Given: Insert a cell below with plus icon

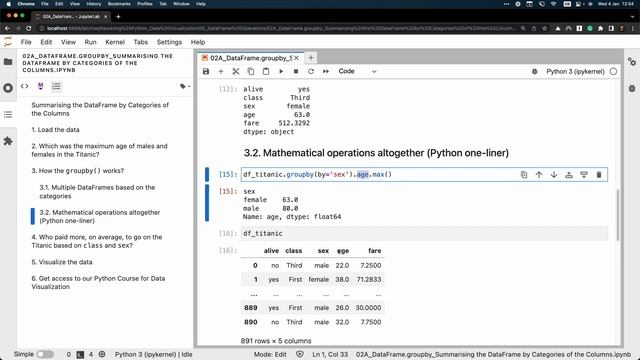Looking at the screenshot, I should [221, 71].
